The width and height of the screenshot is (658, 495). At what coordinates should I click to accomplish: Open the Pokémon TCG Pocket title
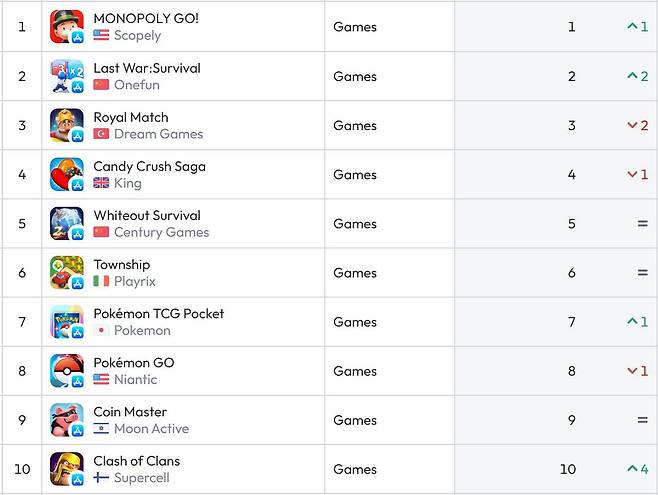pos(158,313)
